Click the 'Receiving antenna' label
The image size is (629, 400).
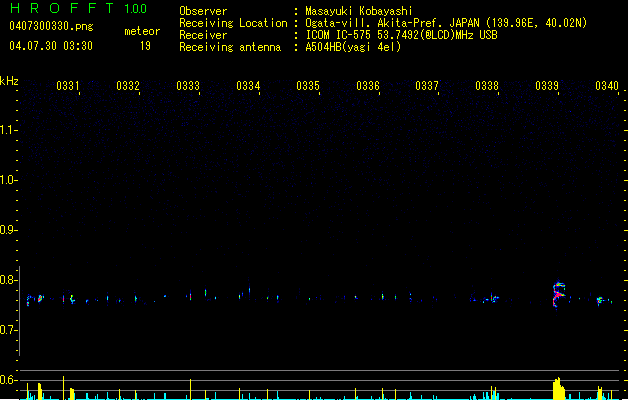click(x=230, y=47)
